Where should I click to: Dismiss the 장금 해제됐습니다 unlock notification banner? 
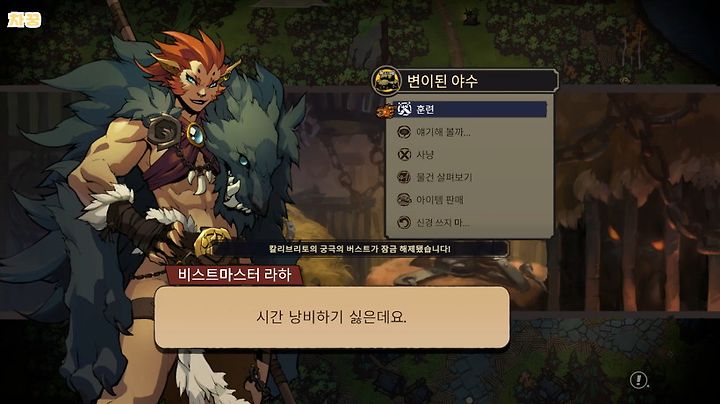pyautogui.click(x=360, y=249)
